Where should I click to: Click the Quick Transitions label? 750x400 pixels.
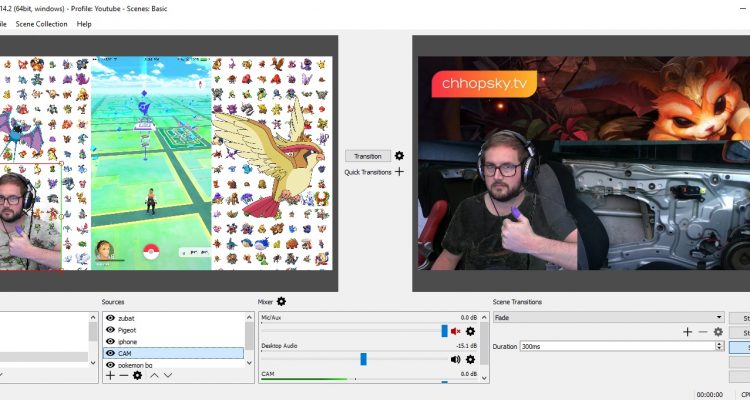click(x=368, y=172)
